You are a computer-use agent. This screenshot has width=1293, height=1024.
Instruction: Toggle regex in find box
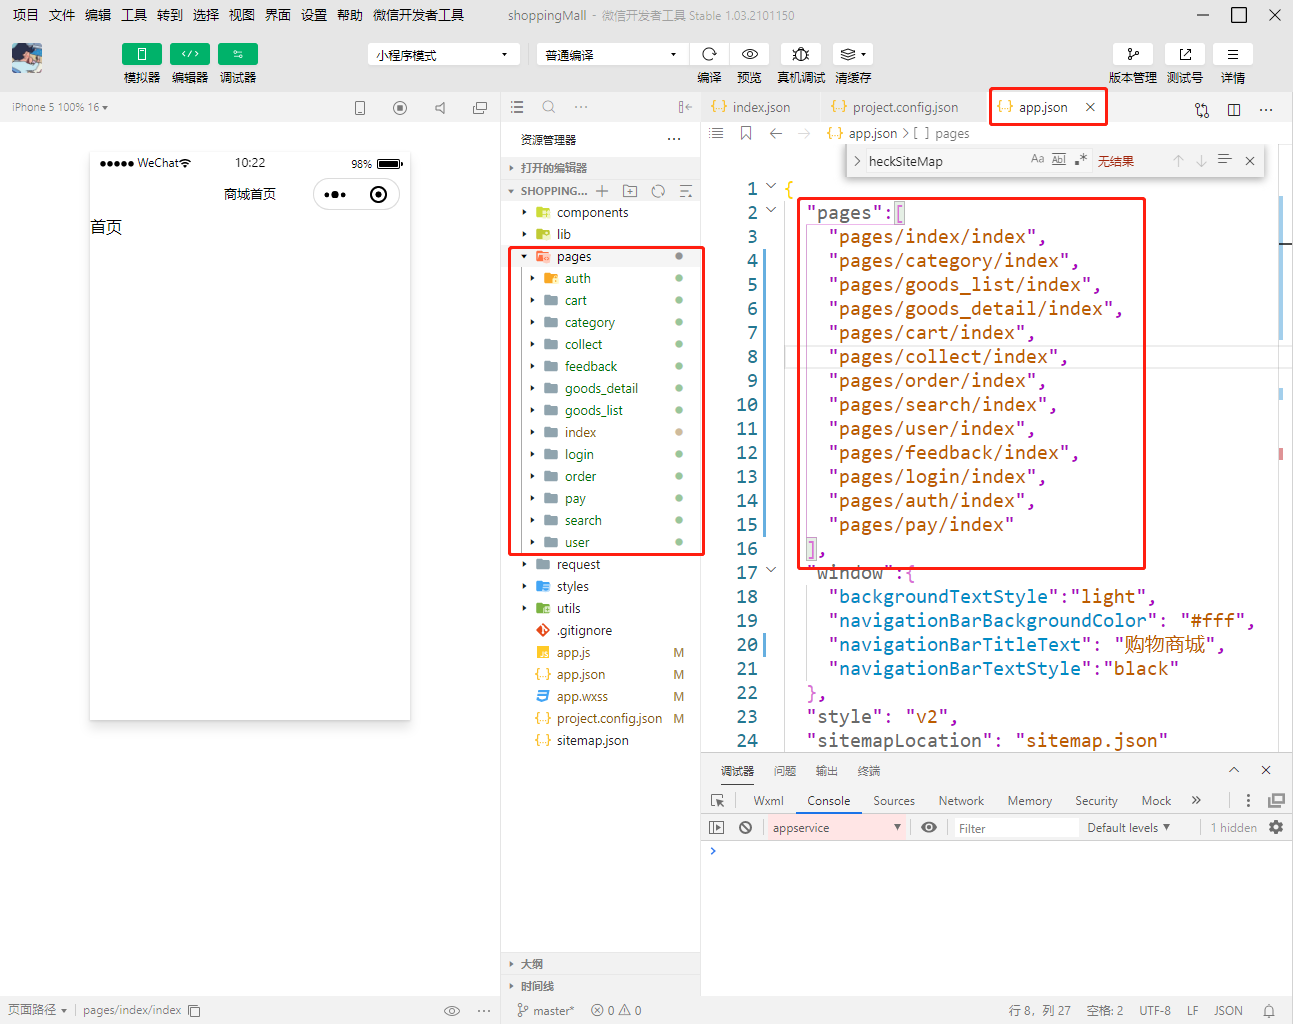(1081, 160)
